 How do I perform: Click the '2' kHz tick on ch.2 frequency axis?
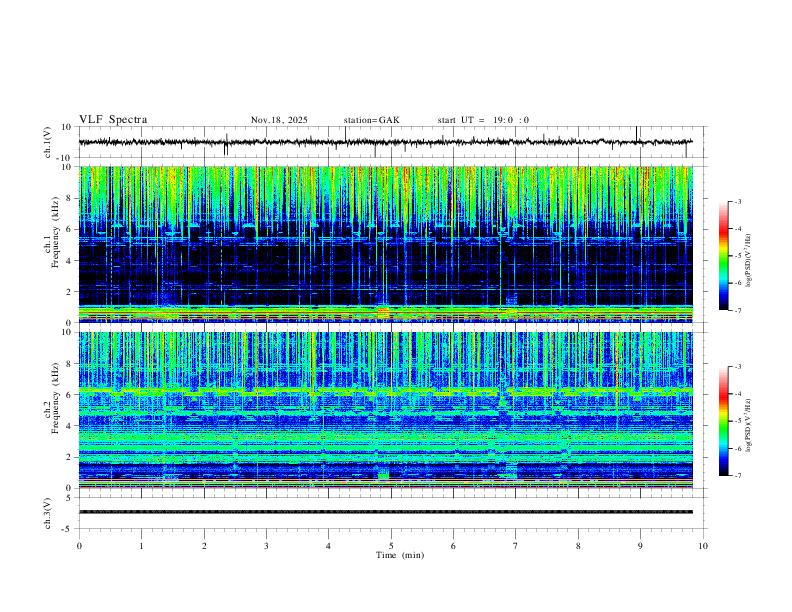point(69,457)
